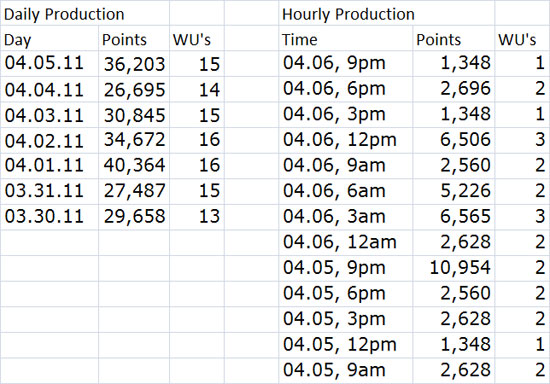Select the 04.05.11 date cell
Image resolution: width=550 pixels, height=384 pixels.
pyautogui.click(x=50, y=64)
